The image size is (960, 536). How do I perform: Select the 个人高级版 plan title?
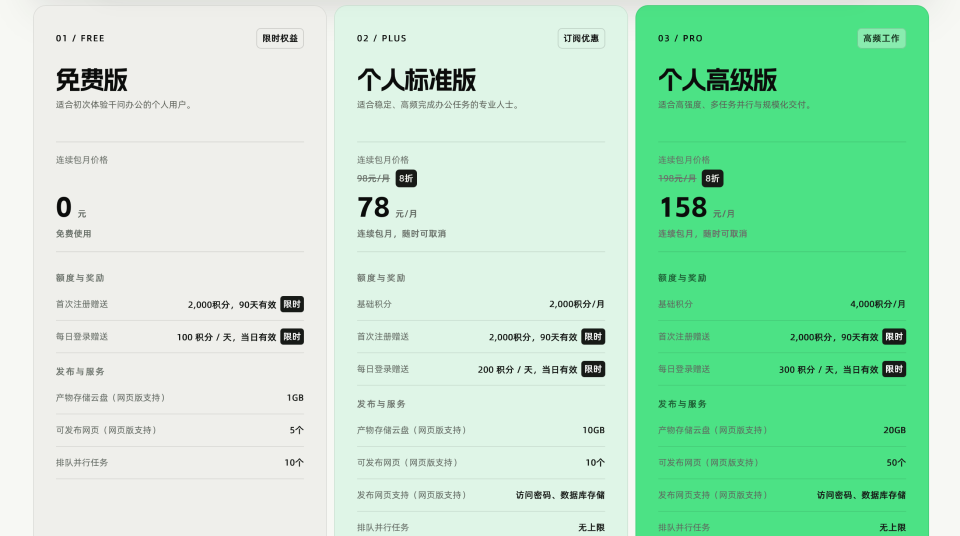click(x=718, y=80)
